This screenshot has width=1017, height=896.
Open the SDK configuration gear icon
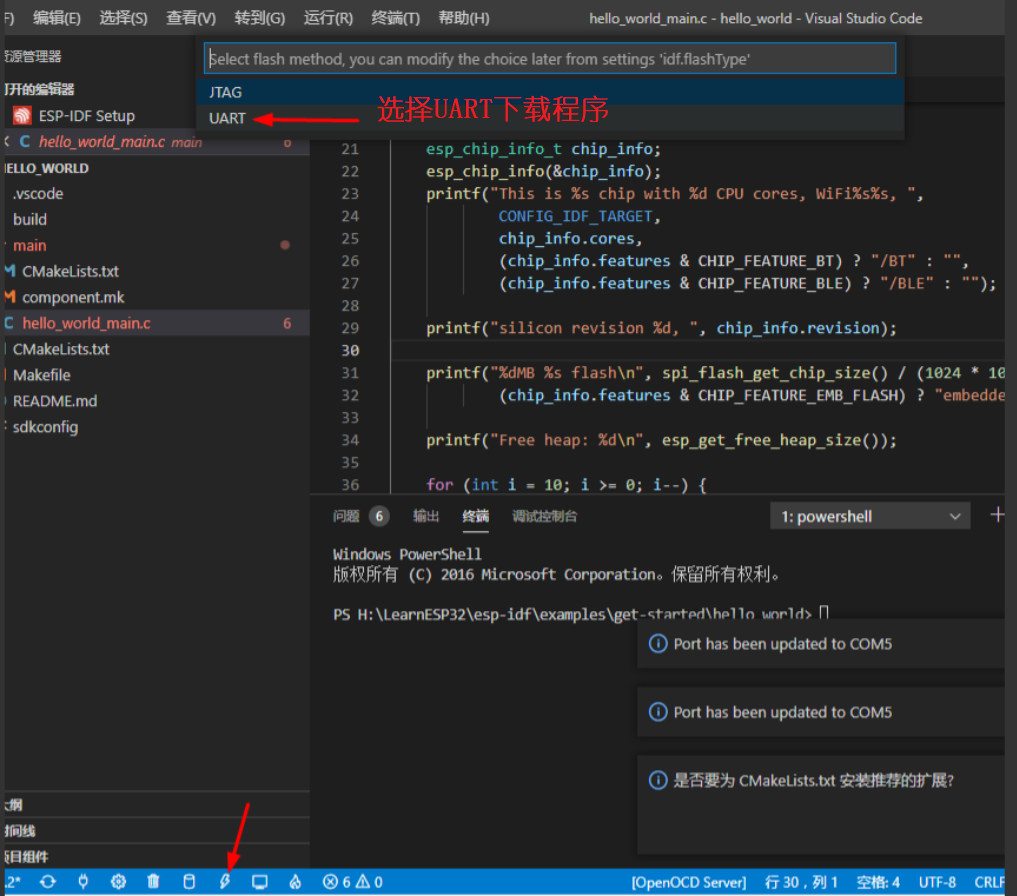pos(118,882)
